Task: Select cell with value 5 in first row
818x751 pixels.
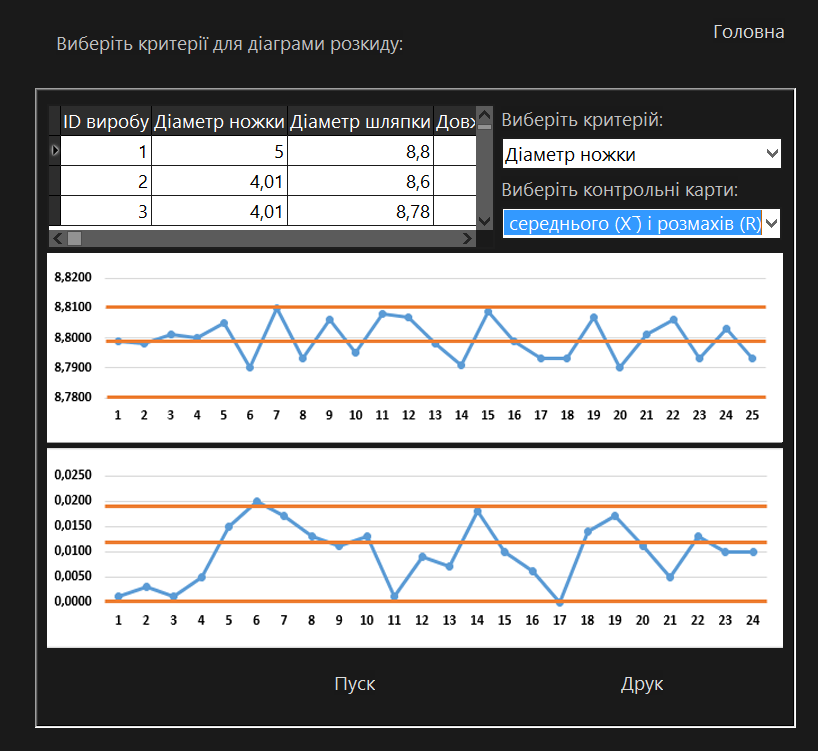Action: [x=220, y=151]
